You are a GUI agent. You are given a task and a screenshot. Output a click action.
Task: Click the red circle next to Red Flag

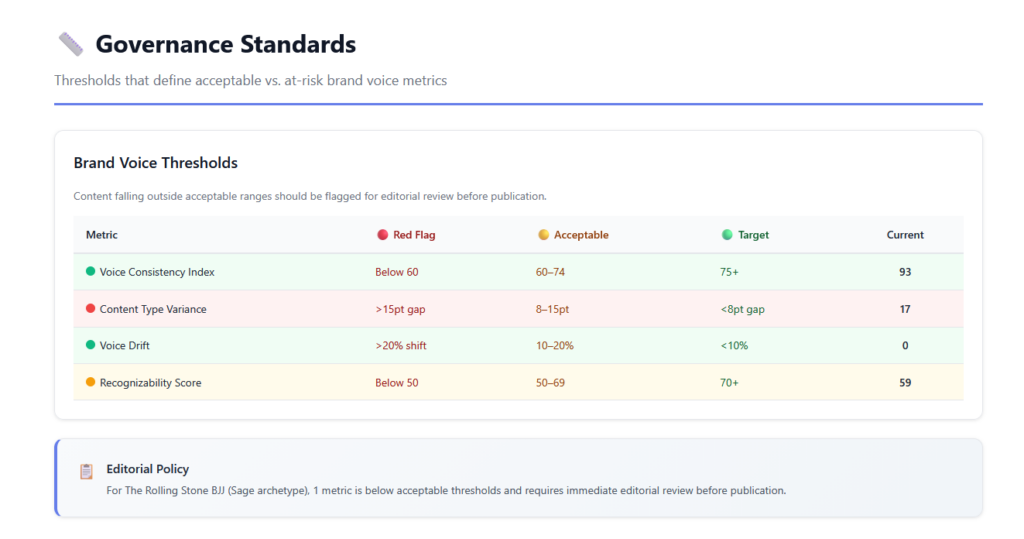coord(382,235)
